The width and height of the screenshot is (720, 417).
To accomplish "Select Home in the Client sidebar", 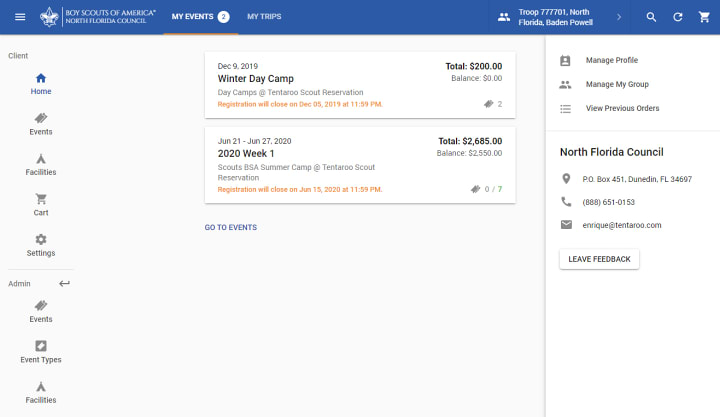I will [41, 84].
